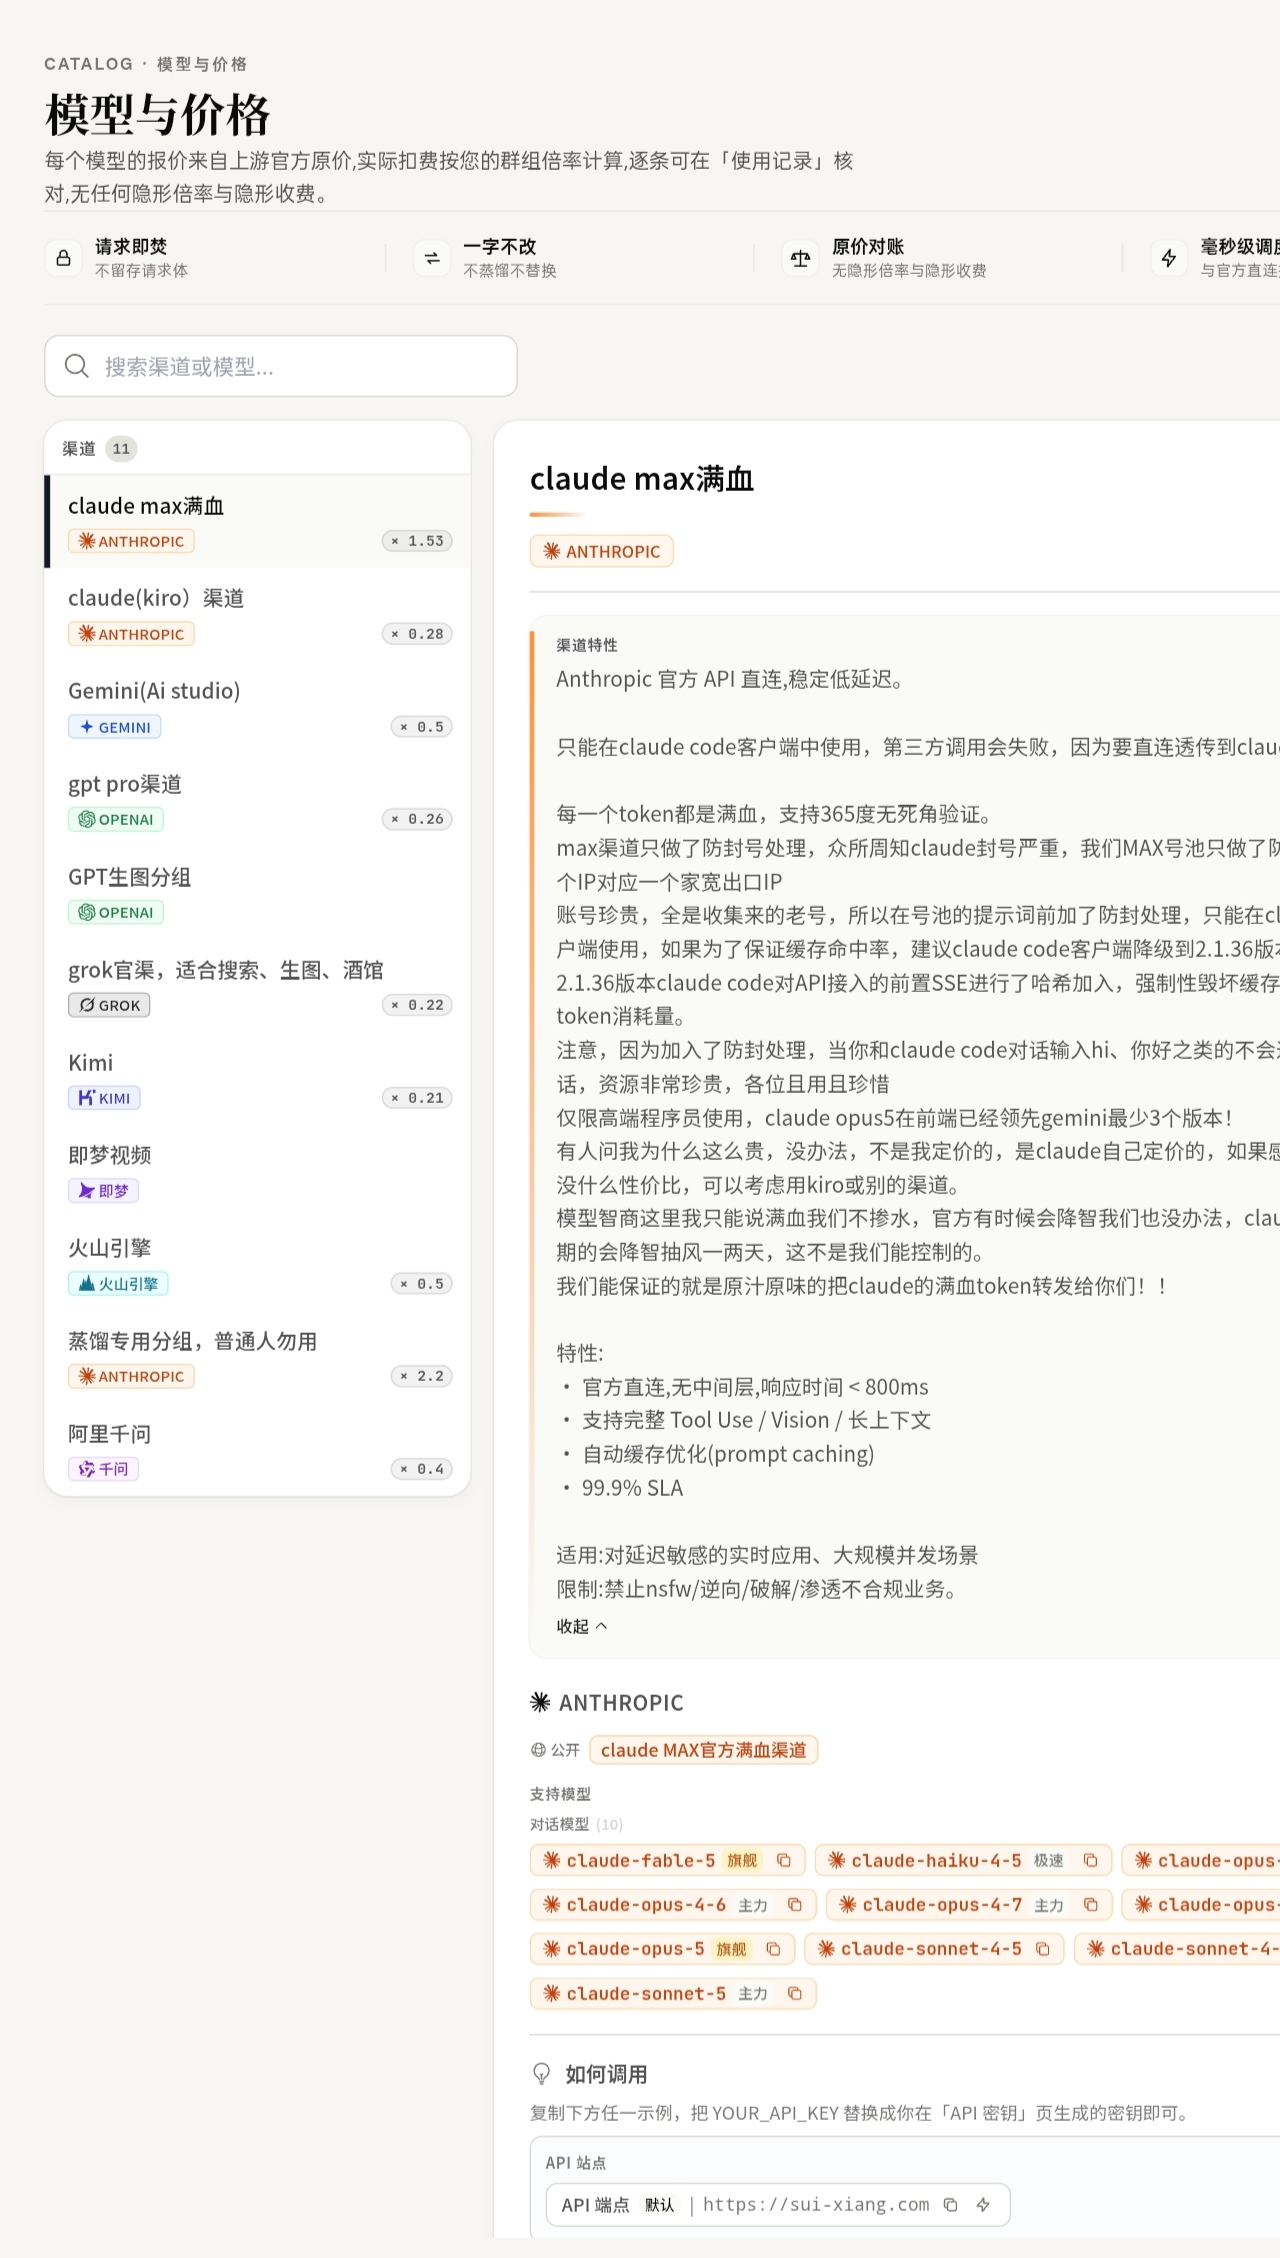This screenshot has height=2258, width=1280.
Task: Click the lightbulb icon beside 如何调用
Action: click(x=542, y=2073)
